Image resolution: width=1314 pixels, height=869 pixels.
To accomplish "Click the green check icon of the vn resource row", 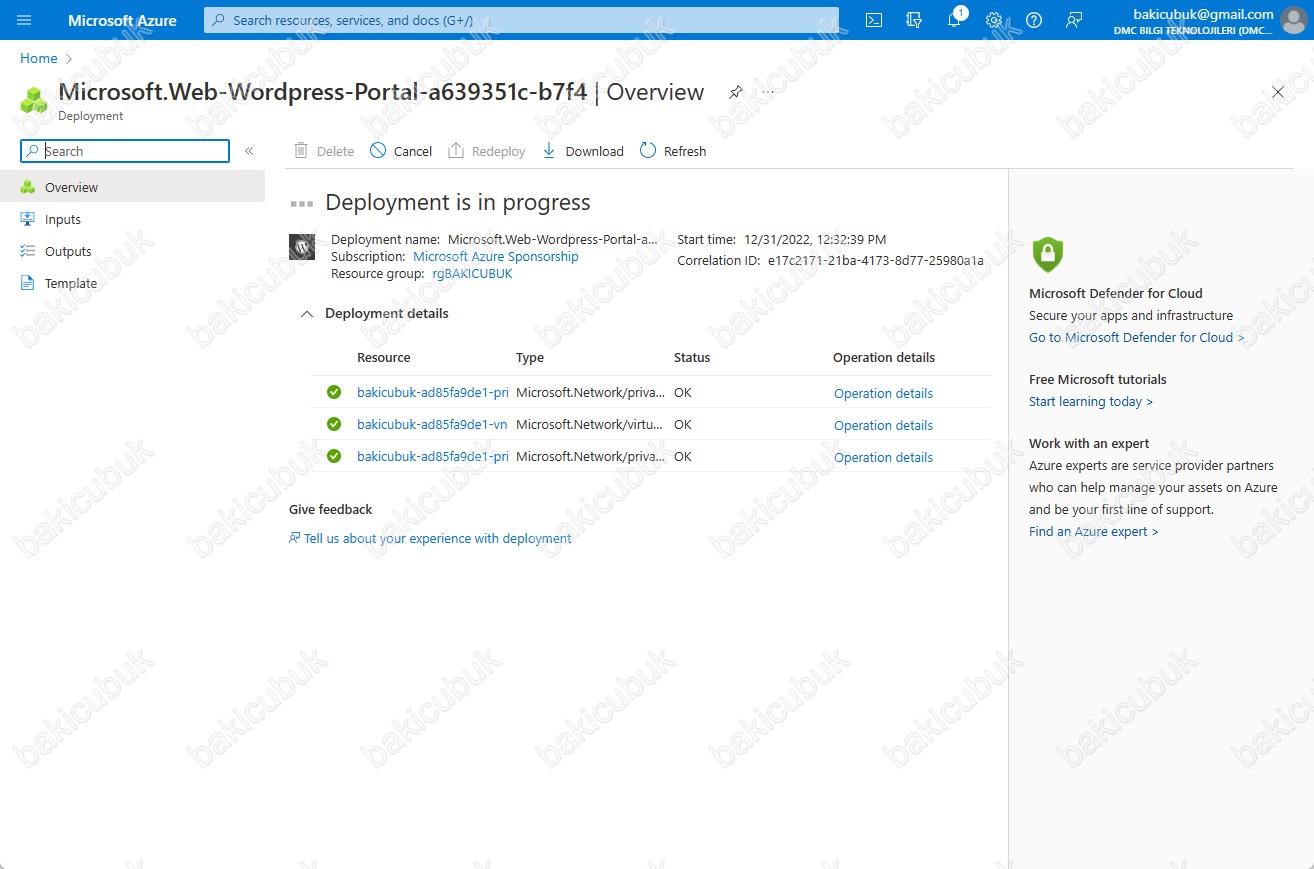I will tap(334, 424).
